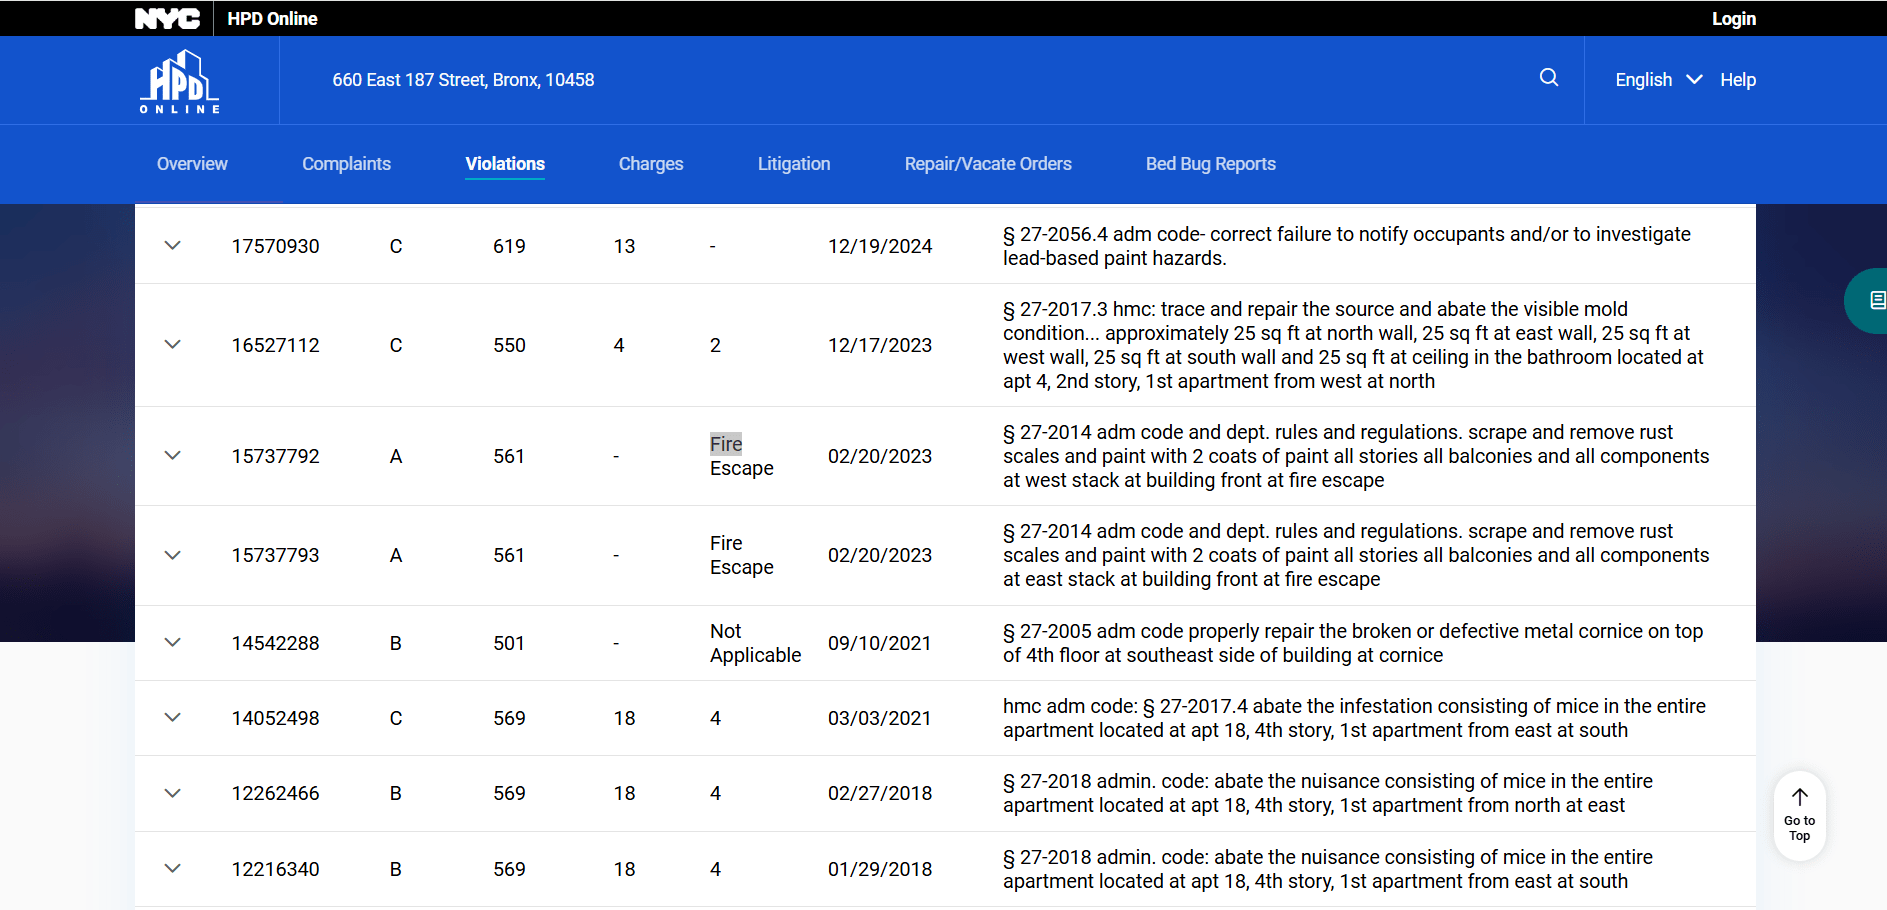
Task: Go to the Litigation tab
Action: (793, 164)
